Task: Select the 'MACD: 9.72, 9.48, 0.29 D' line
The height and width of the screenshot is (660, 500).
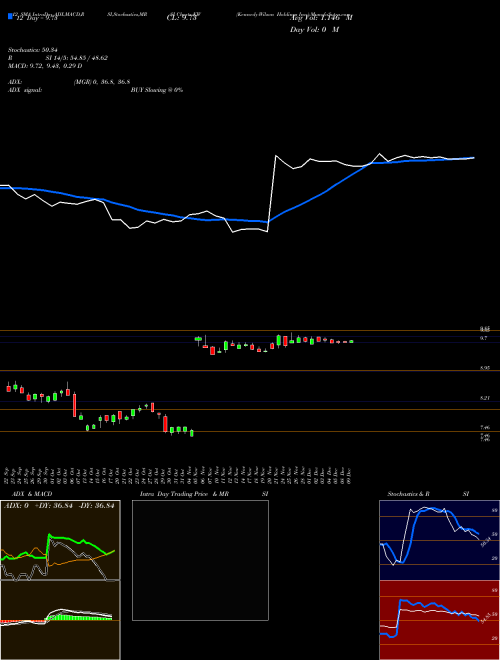Action: [x=45, y=66]
